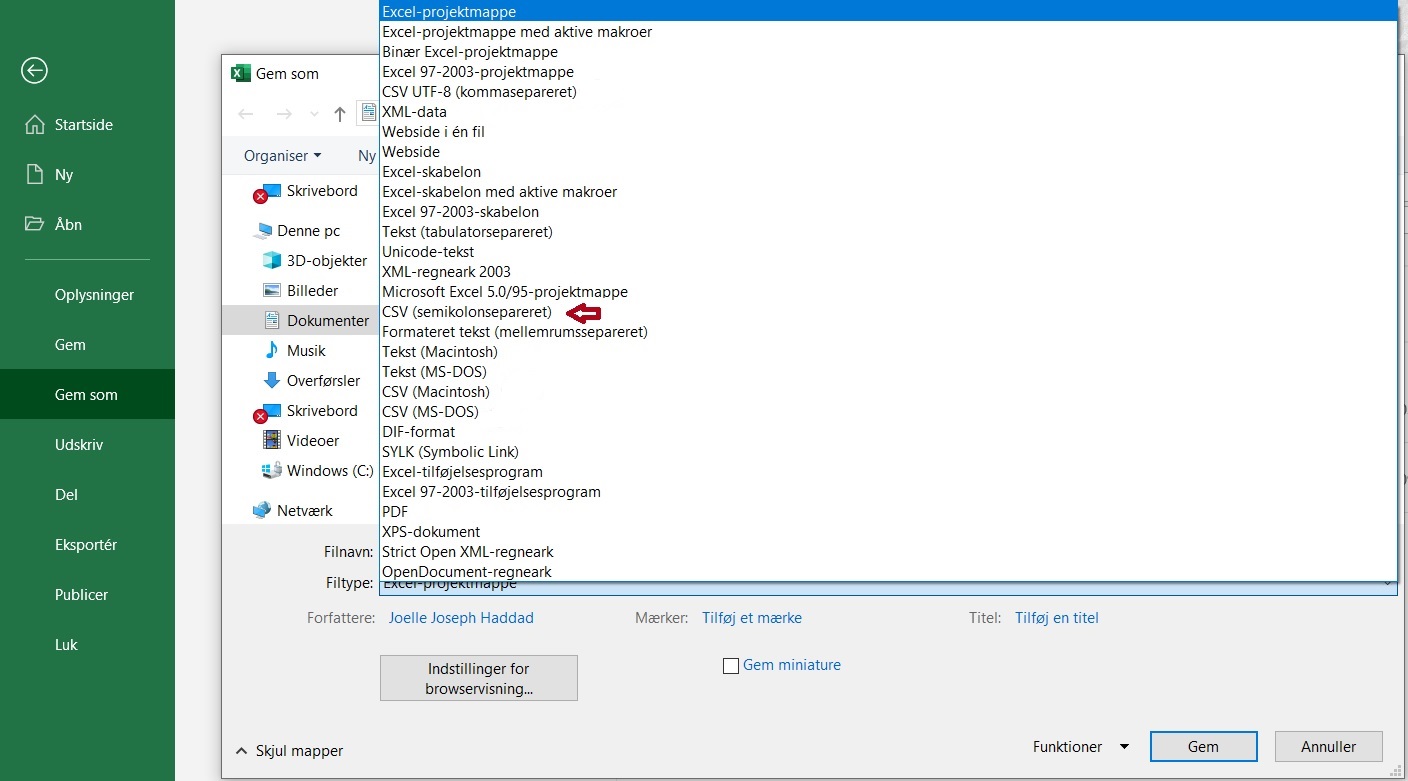
Task: Click Indstillinger for browservisning button
Action: 479,678
